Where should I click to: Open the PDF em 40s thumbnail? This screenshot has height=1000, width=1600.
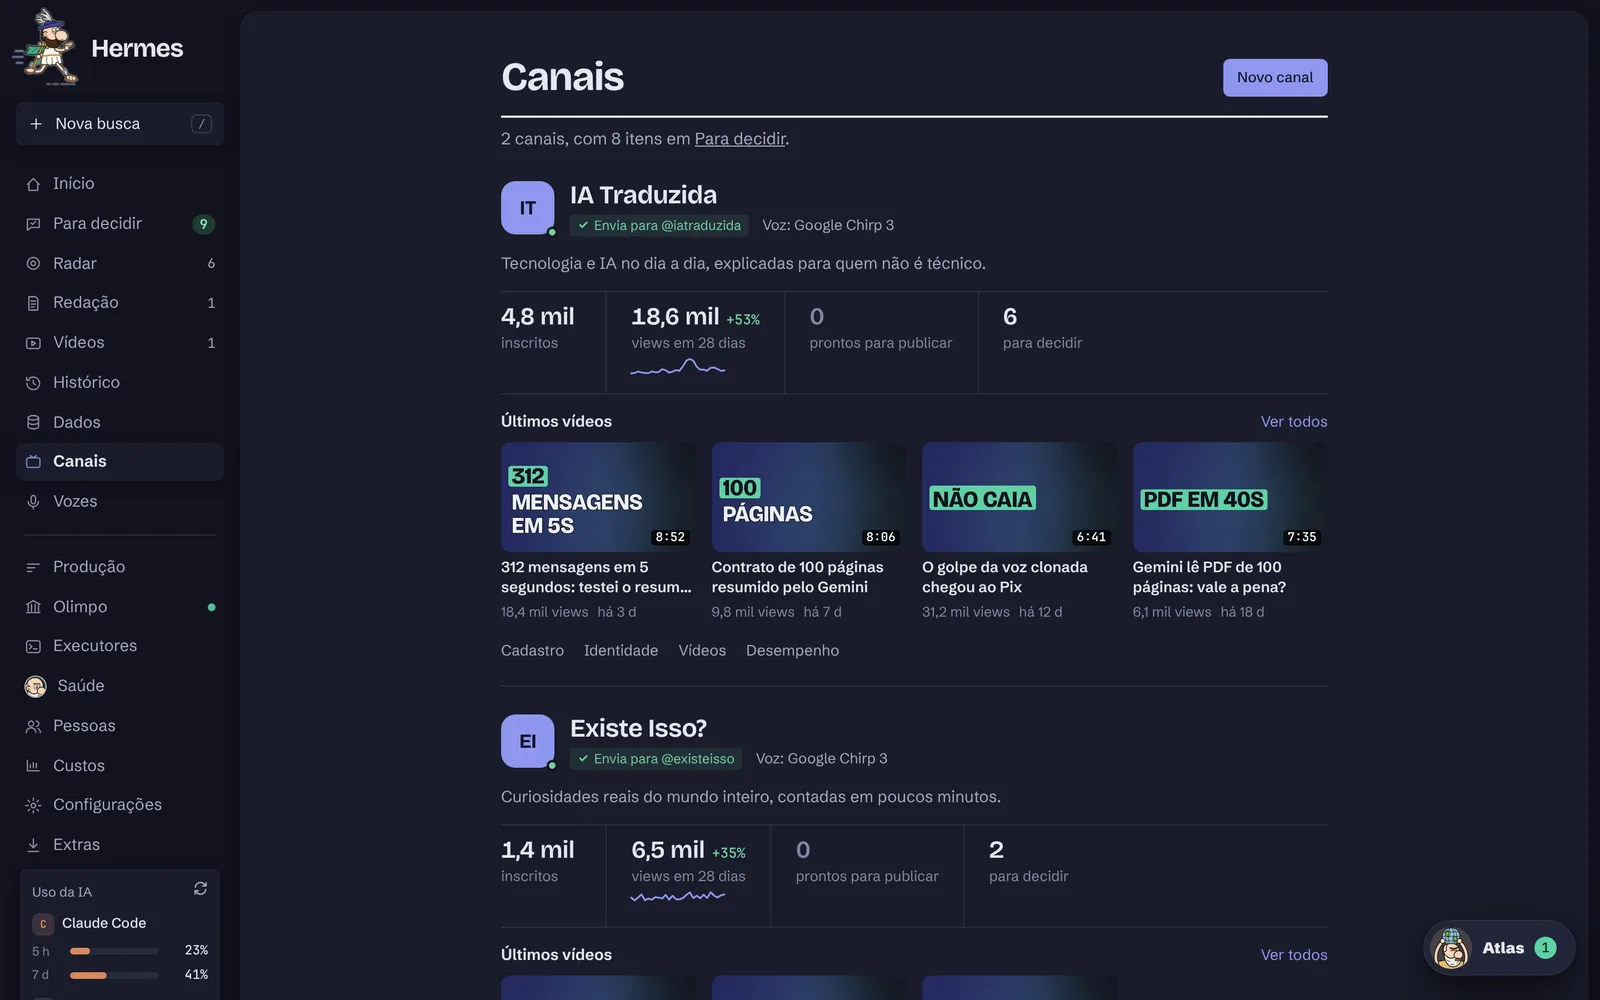pos(1230,497)
